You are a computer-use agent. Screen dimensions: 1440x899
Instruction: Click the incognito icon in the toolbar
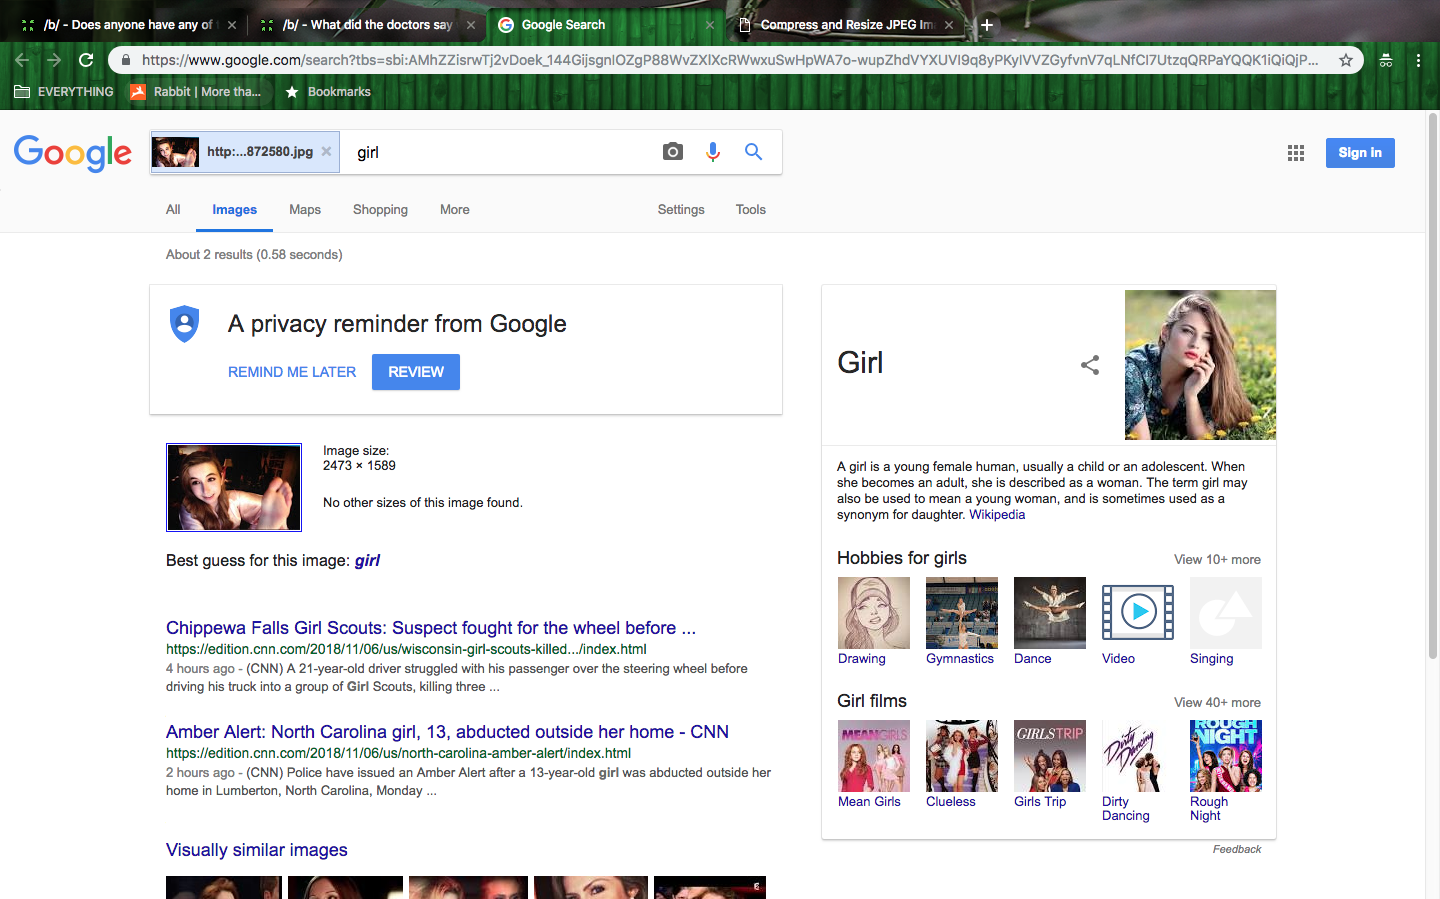coord(1386,60)
